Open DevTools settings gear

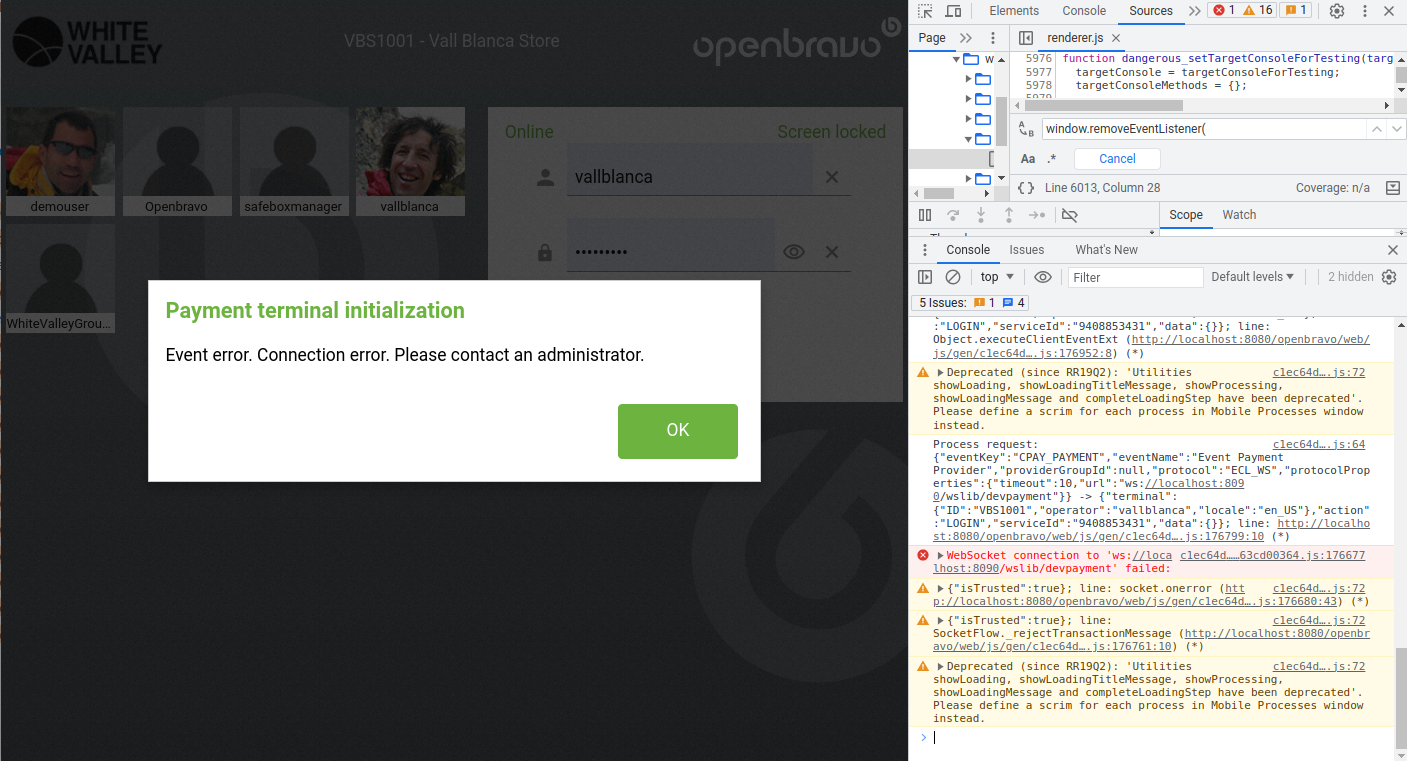click(1337, 11)
